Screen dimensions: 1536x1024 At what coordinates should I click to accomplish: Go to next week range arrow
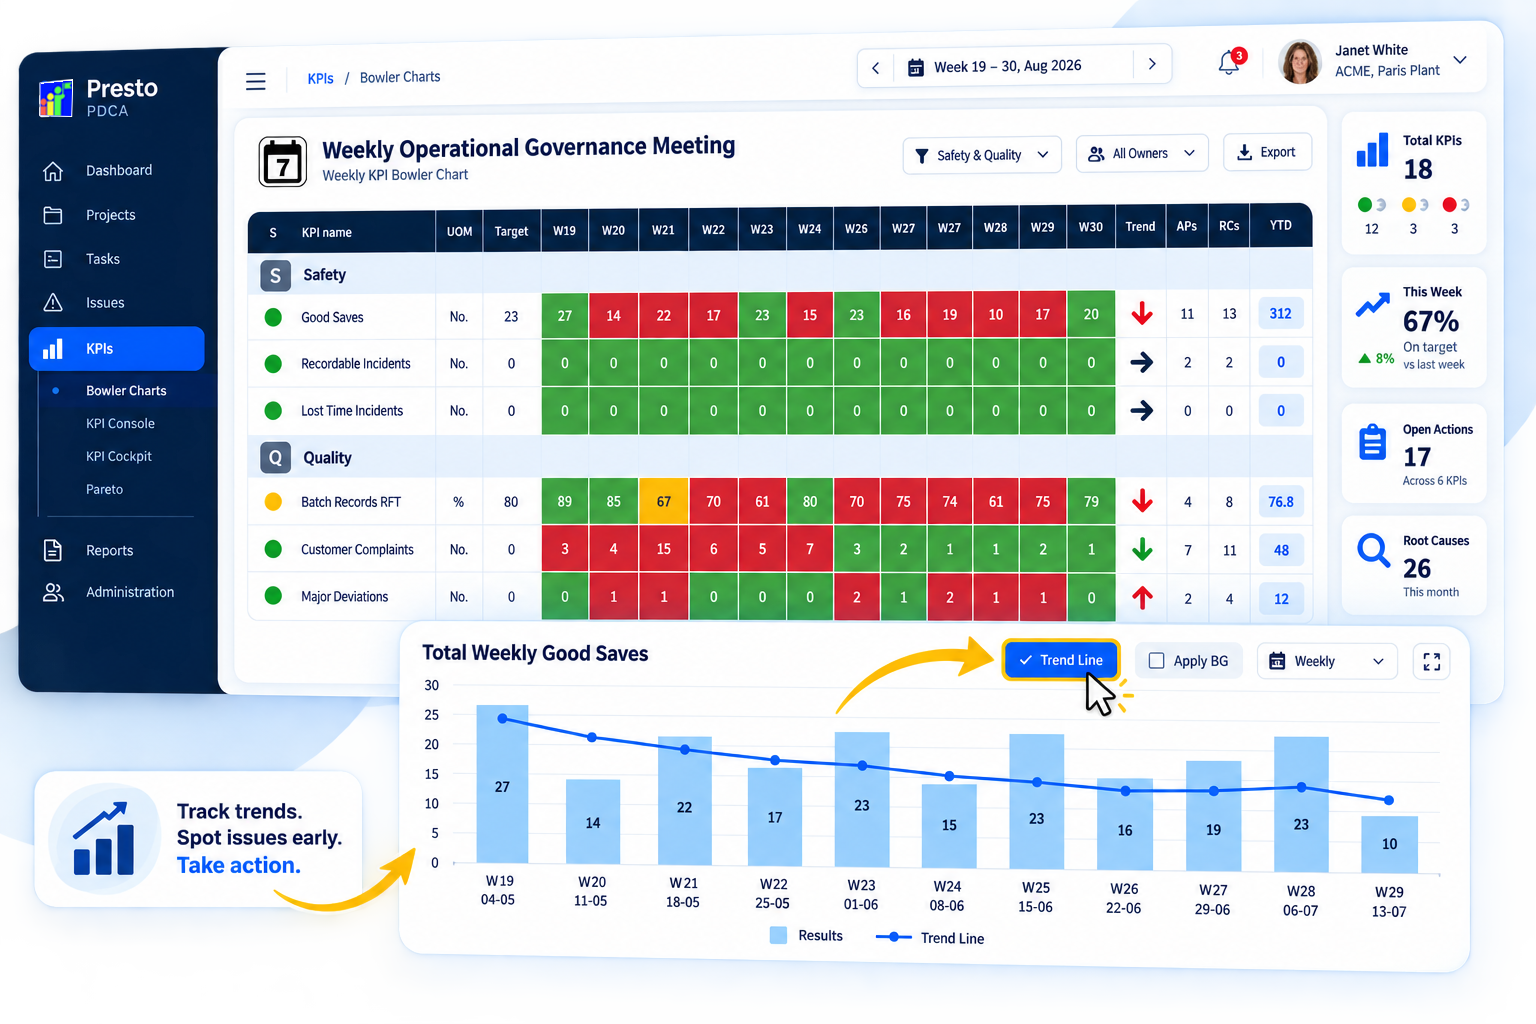[x=1152, y=64]
